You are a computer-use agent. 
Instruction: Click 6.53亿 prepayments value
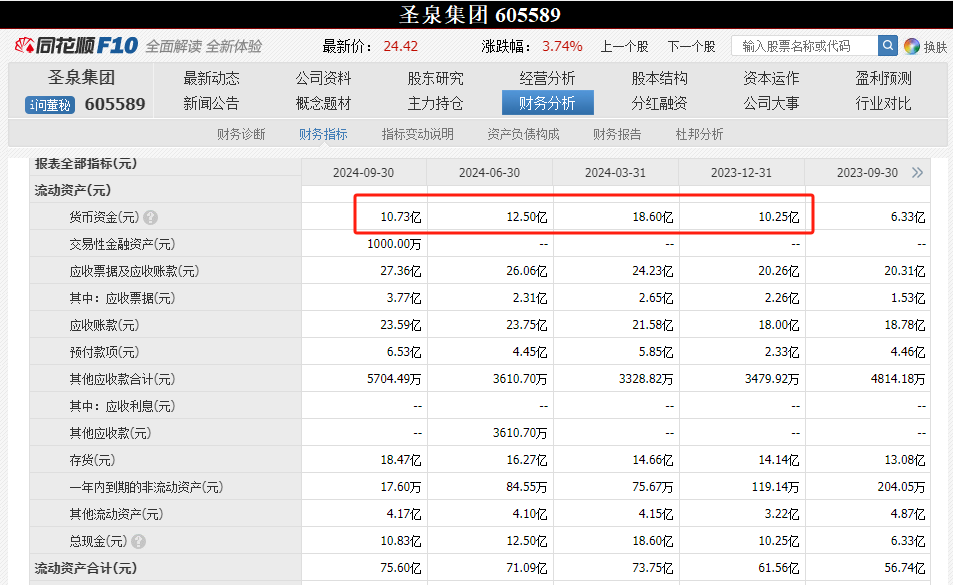404,352
